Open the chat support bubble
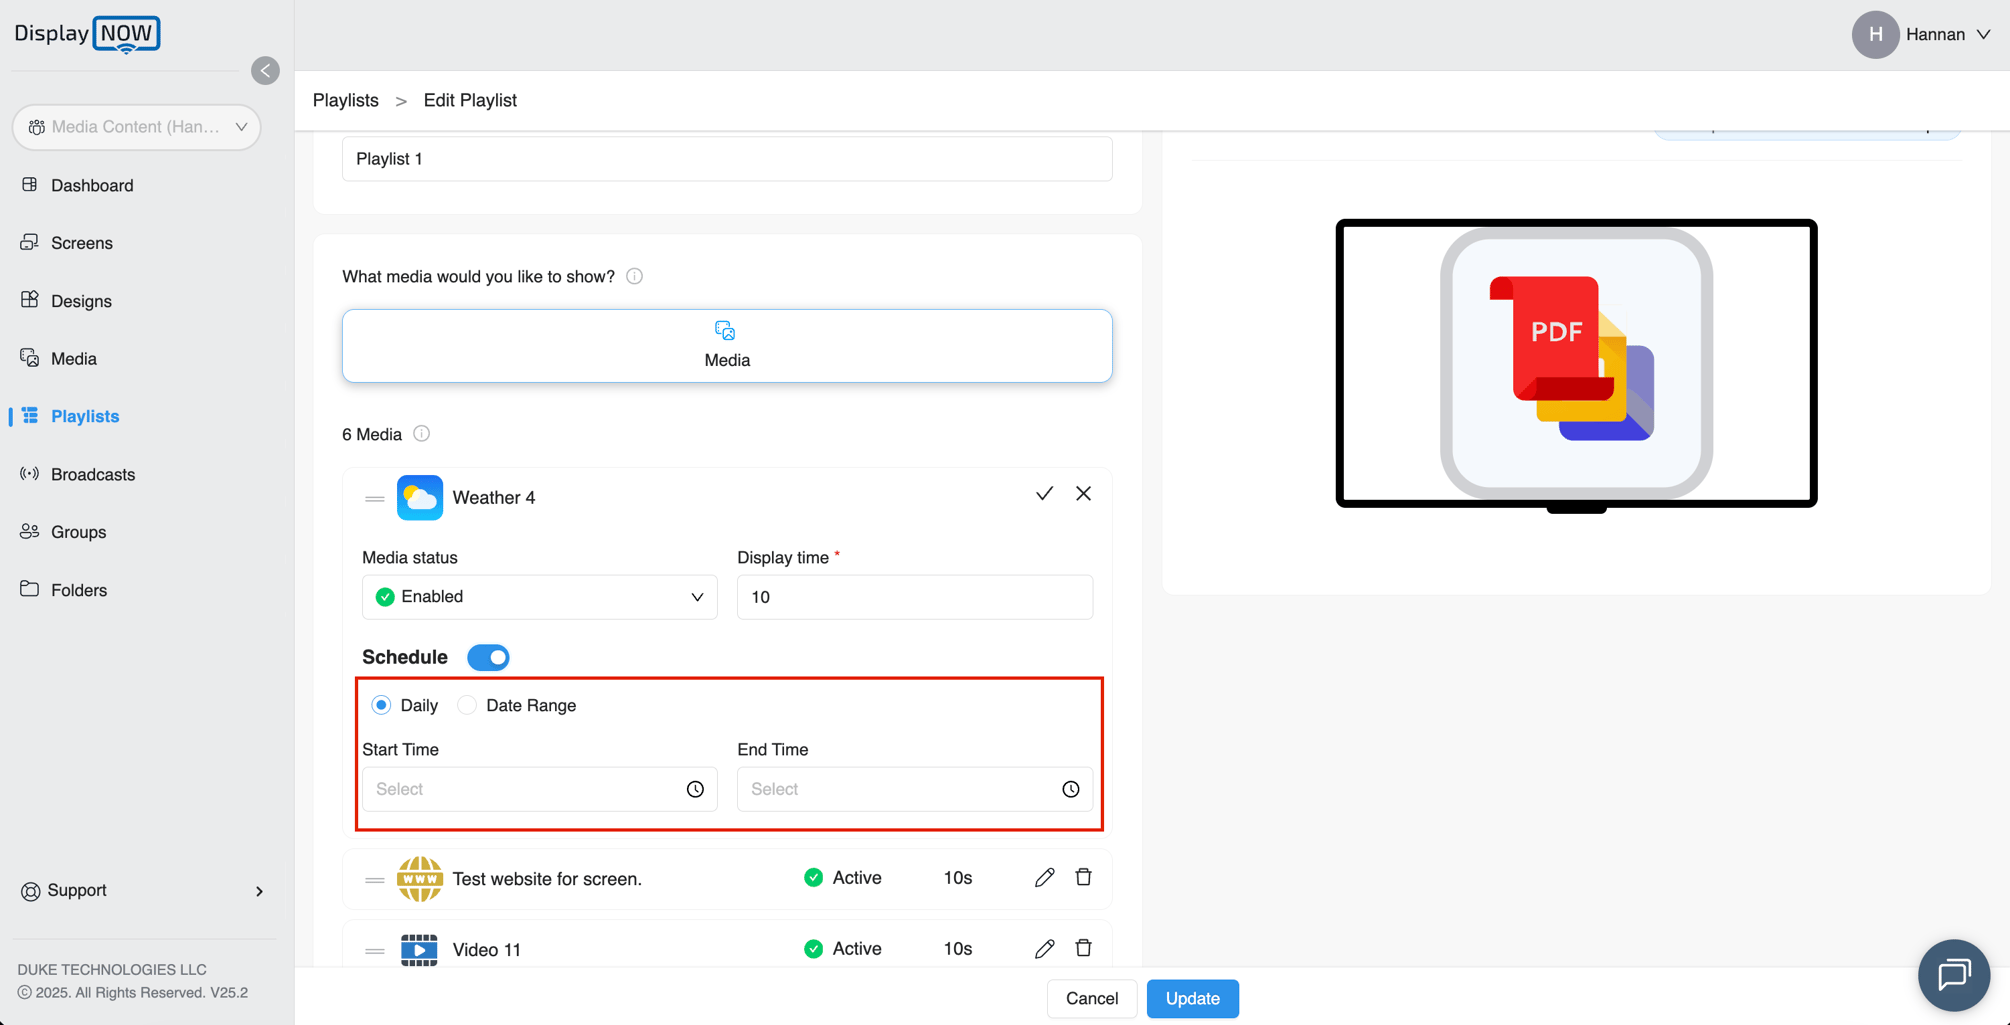This screenshot has width=2010, height=1025. point(1953,975)
